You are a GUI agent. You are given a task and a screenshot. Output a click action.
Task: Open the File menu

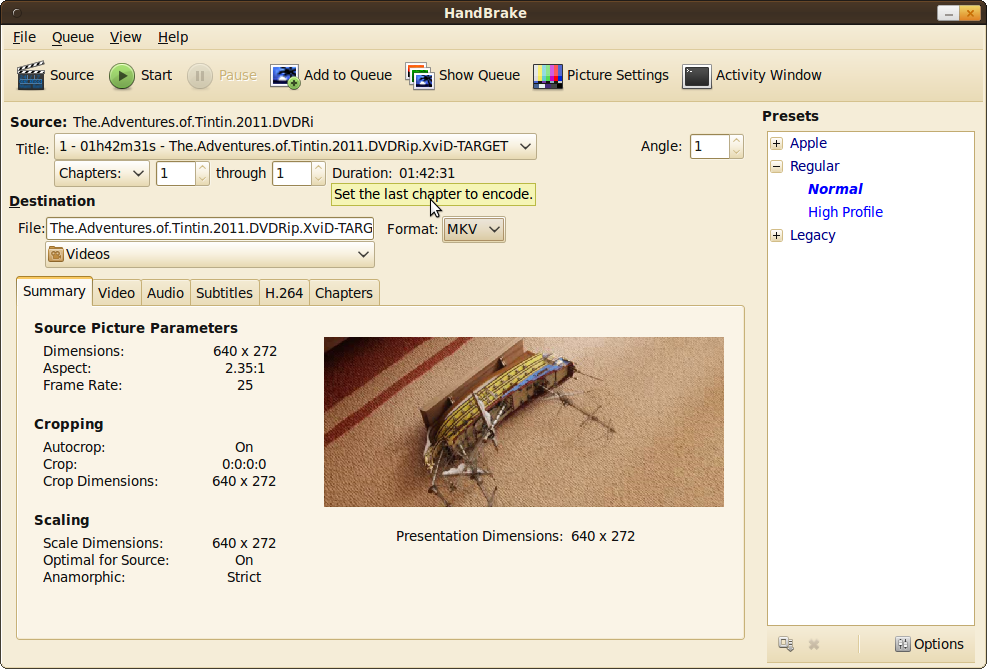click(25, 37)
